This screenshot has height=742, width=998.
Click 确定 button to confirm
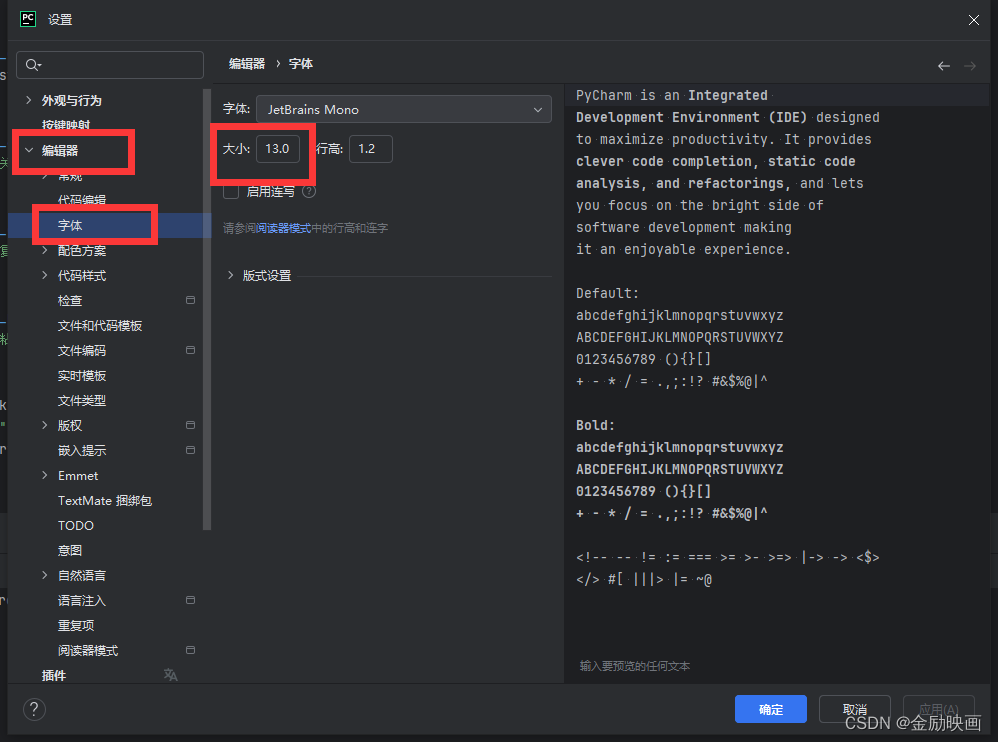[771, 709]
